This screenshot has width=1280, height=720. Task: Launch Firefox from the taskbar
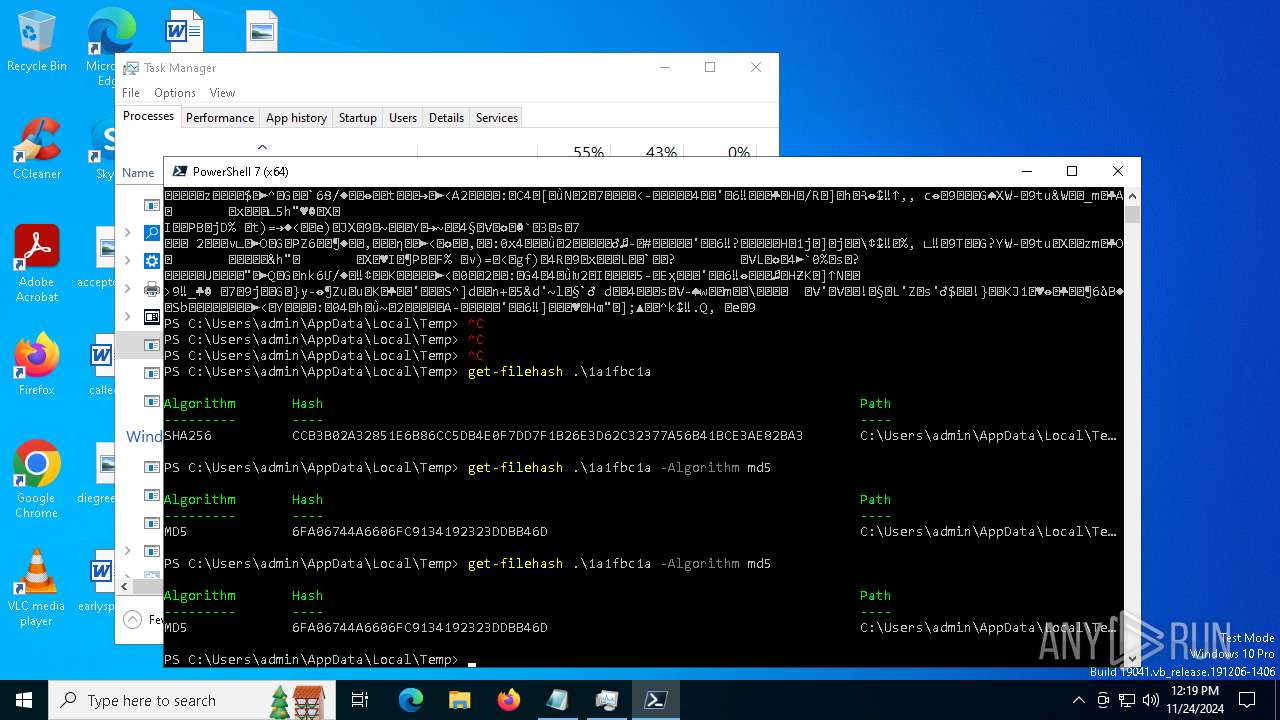coord(509,700)
